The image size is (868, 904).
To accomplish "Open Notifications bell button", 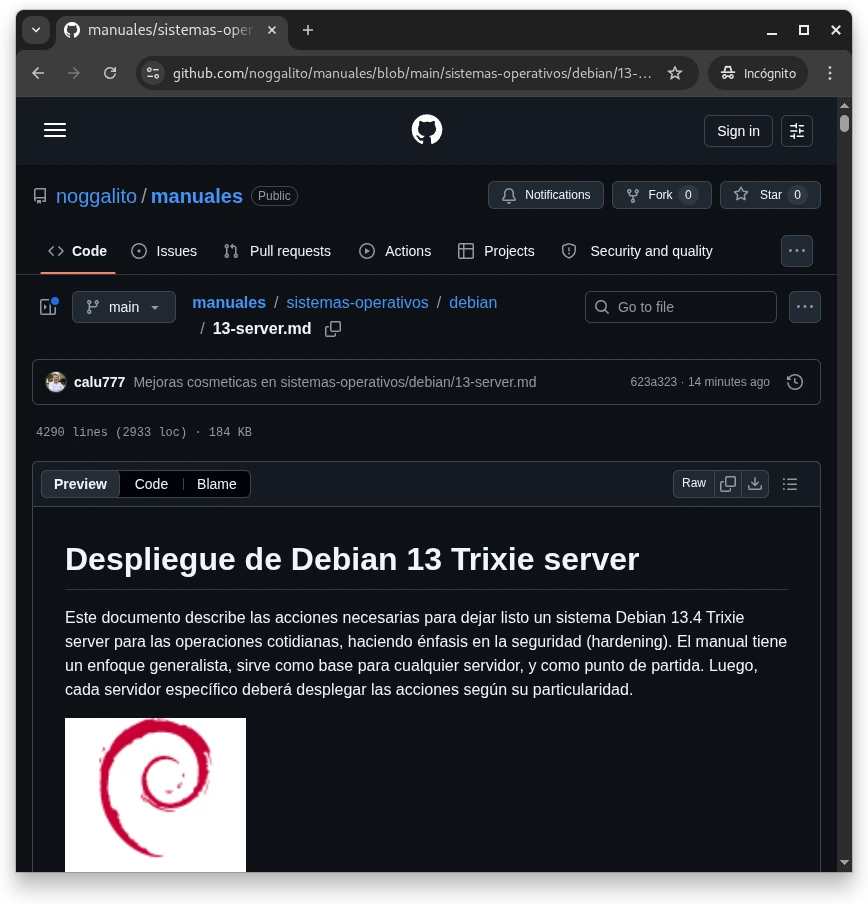I will [x=545, y=195].
